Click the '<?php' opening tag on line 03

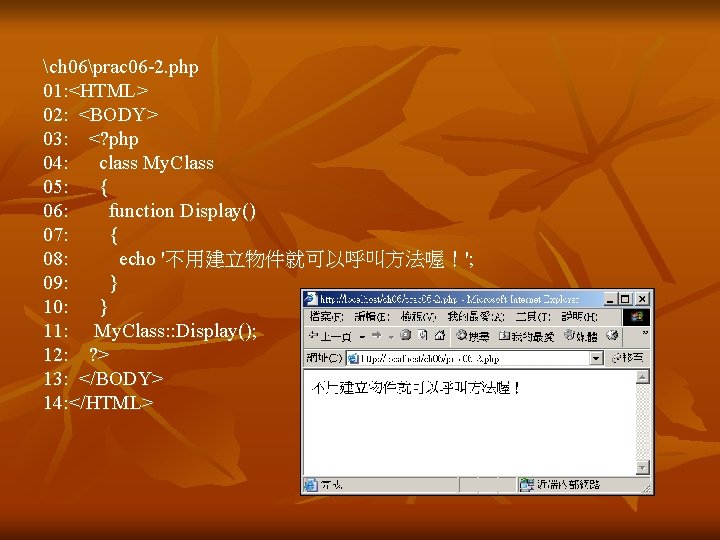113,139
